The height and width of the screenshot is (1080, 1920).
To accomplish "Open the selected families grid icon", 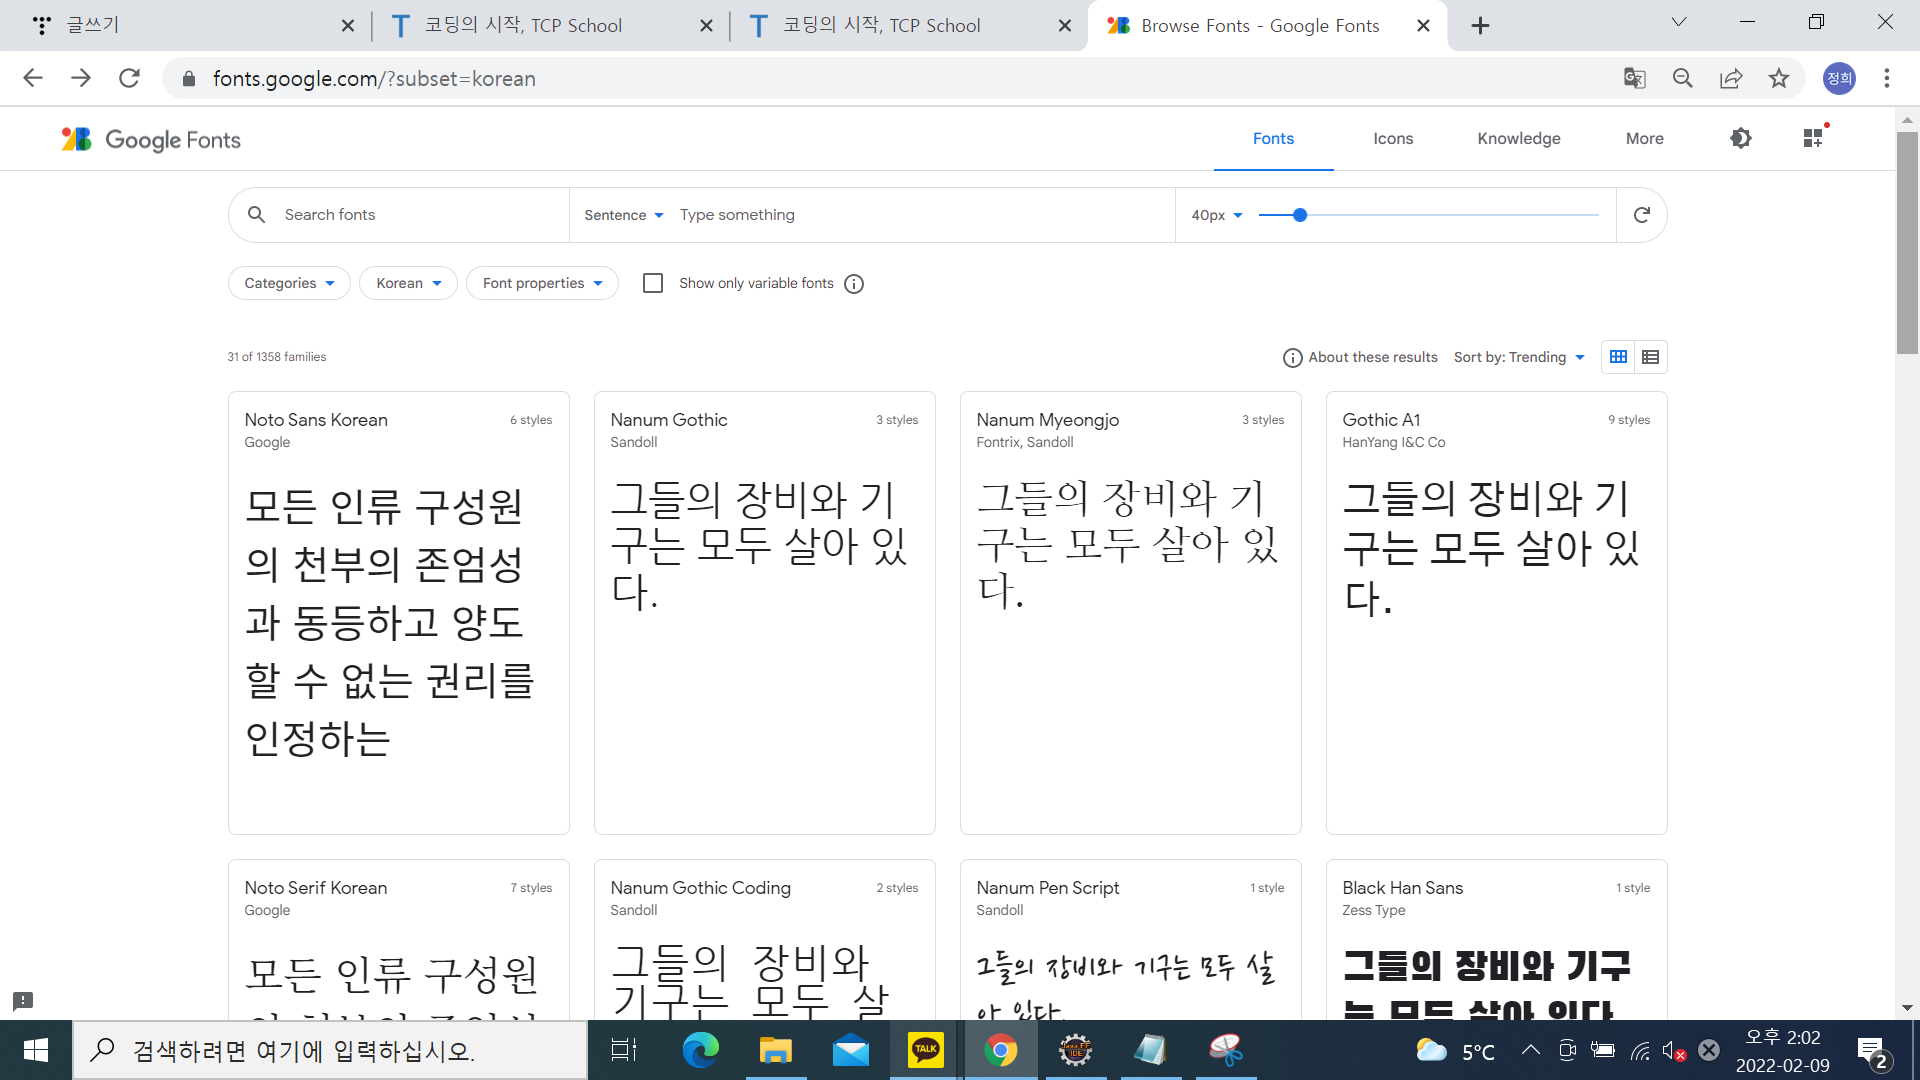I will pyautogui.click(x=1813, y=138).
